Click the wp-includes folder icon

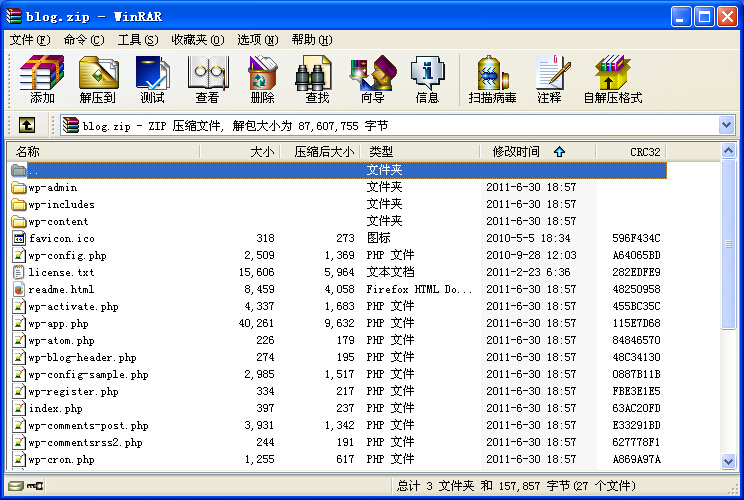click(x=19, y=204)
